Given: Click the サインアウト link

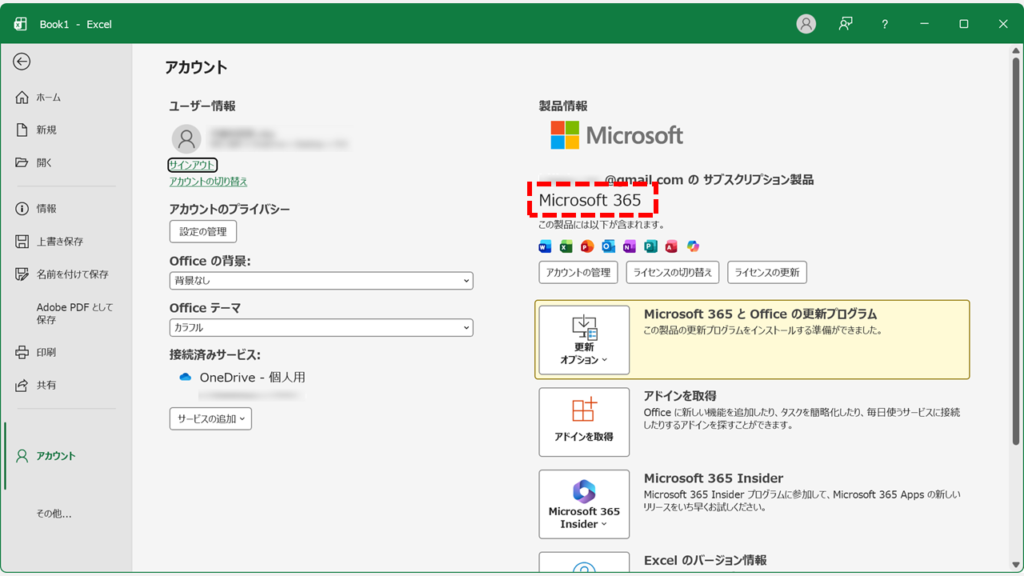Looking at the screenshot, I should (x=192, y=165).
